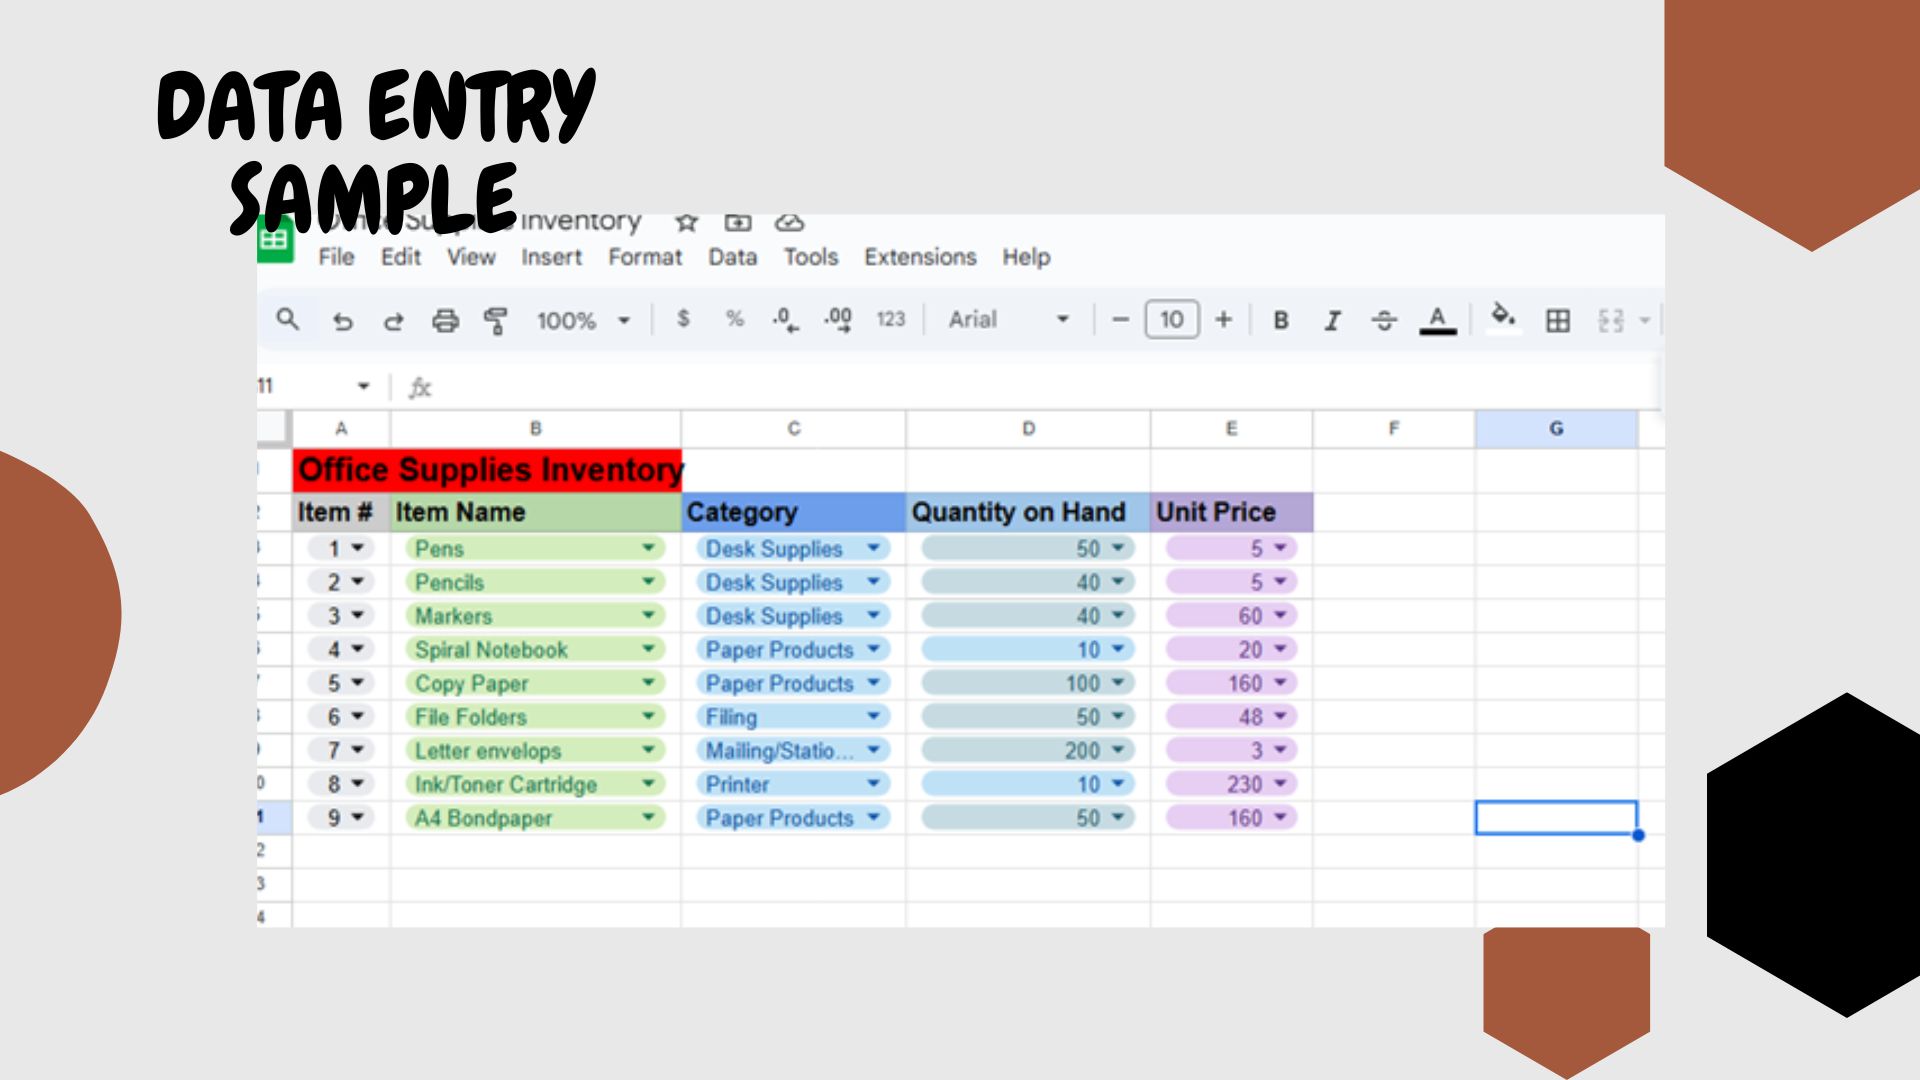The image size is (1920, 1080).
Task: Click the search magnifier icon in toolbar
Action: click(x=287, y=319)
